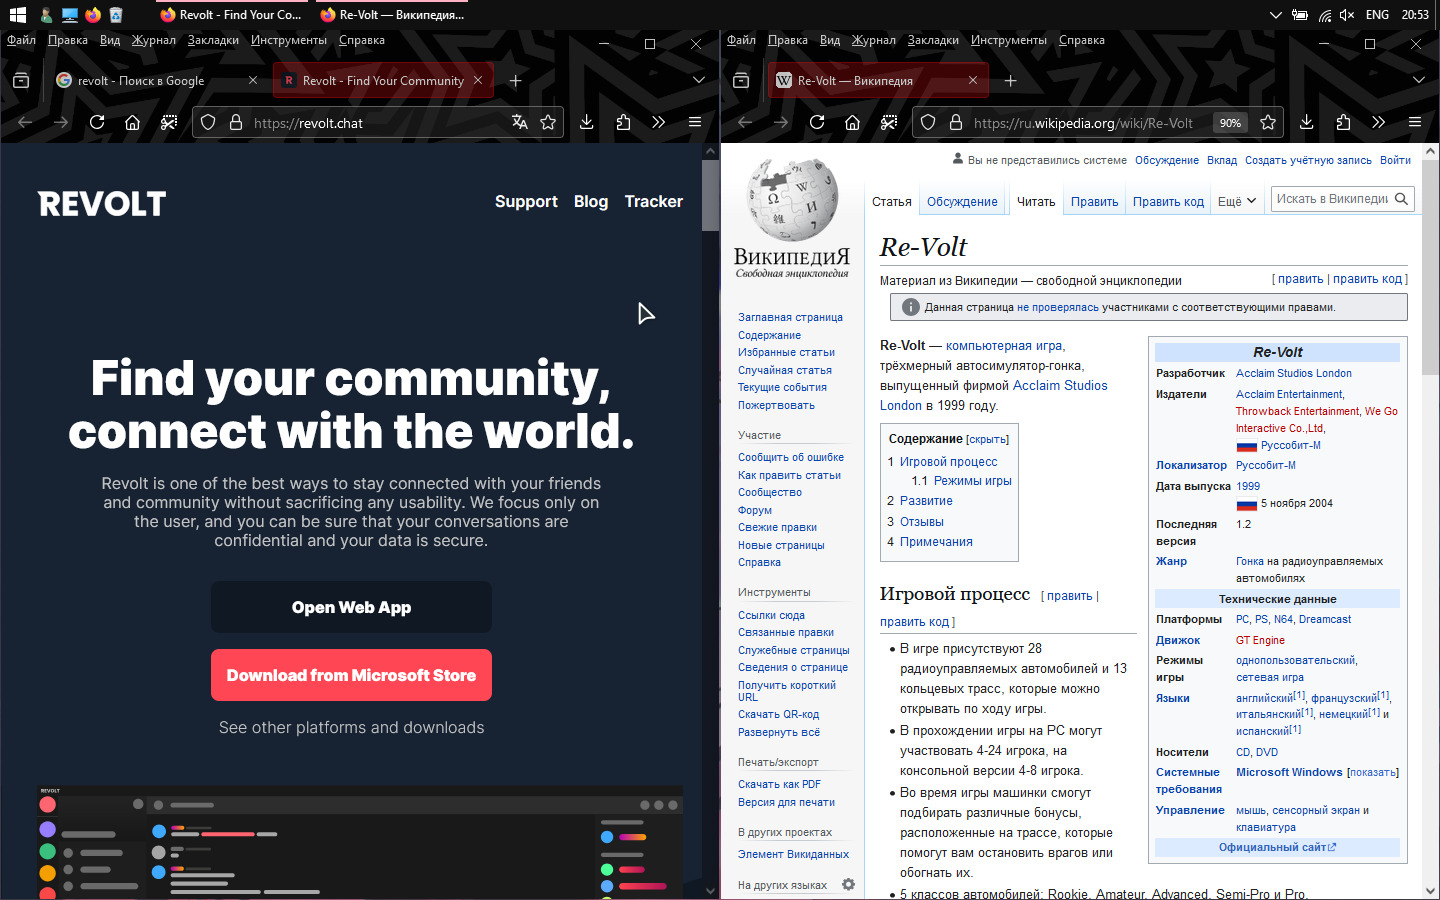Expand system requirements with 'показать'
The image size is (1440, 900).
[x=1373, y=773]
